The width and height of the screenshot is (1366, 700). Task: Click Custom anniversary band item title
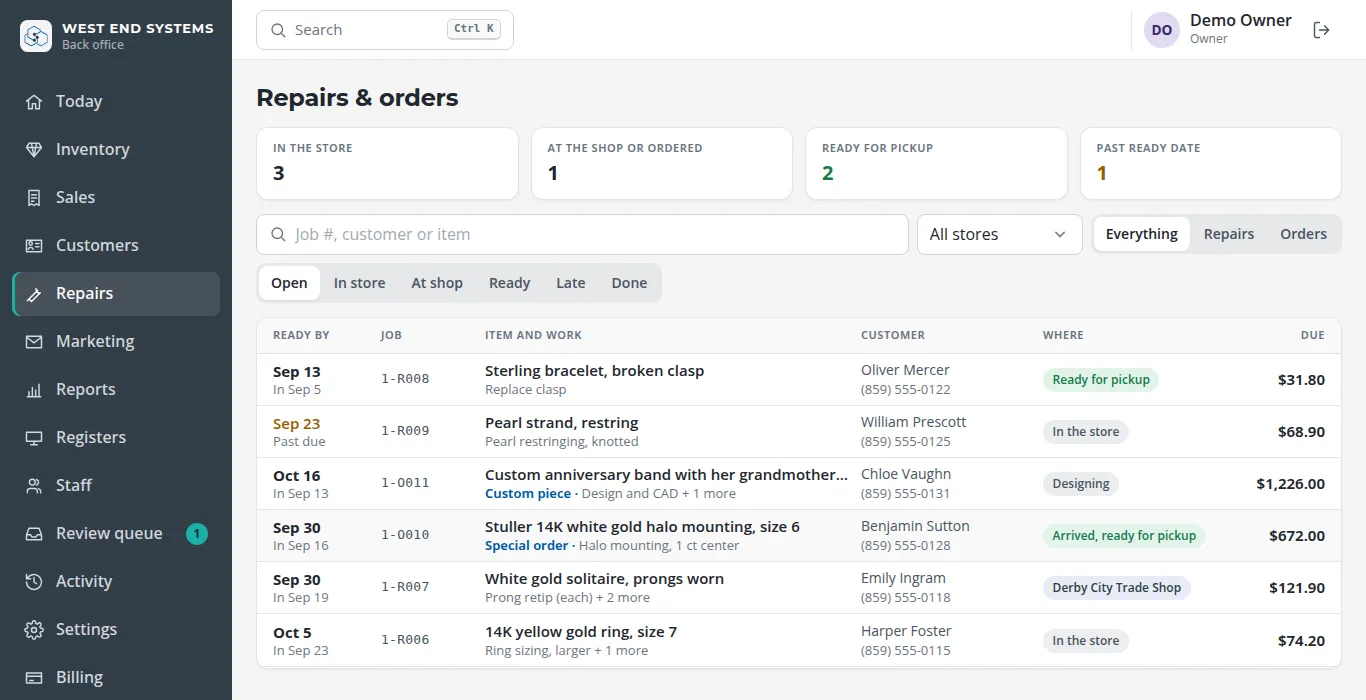pos(666,475)
